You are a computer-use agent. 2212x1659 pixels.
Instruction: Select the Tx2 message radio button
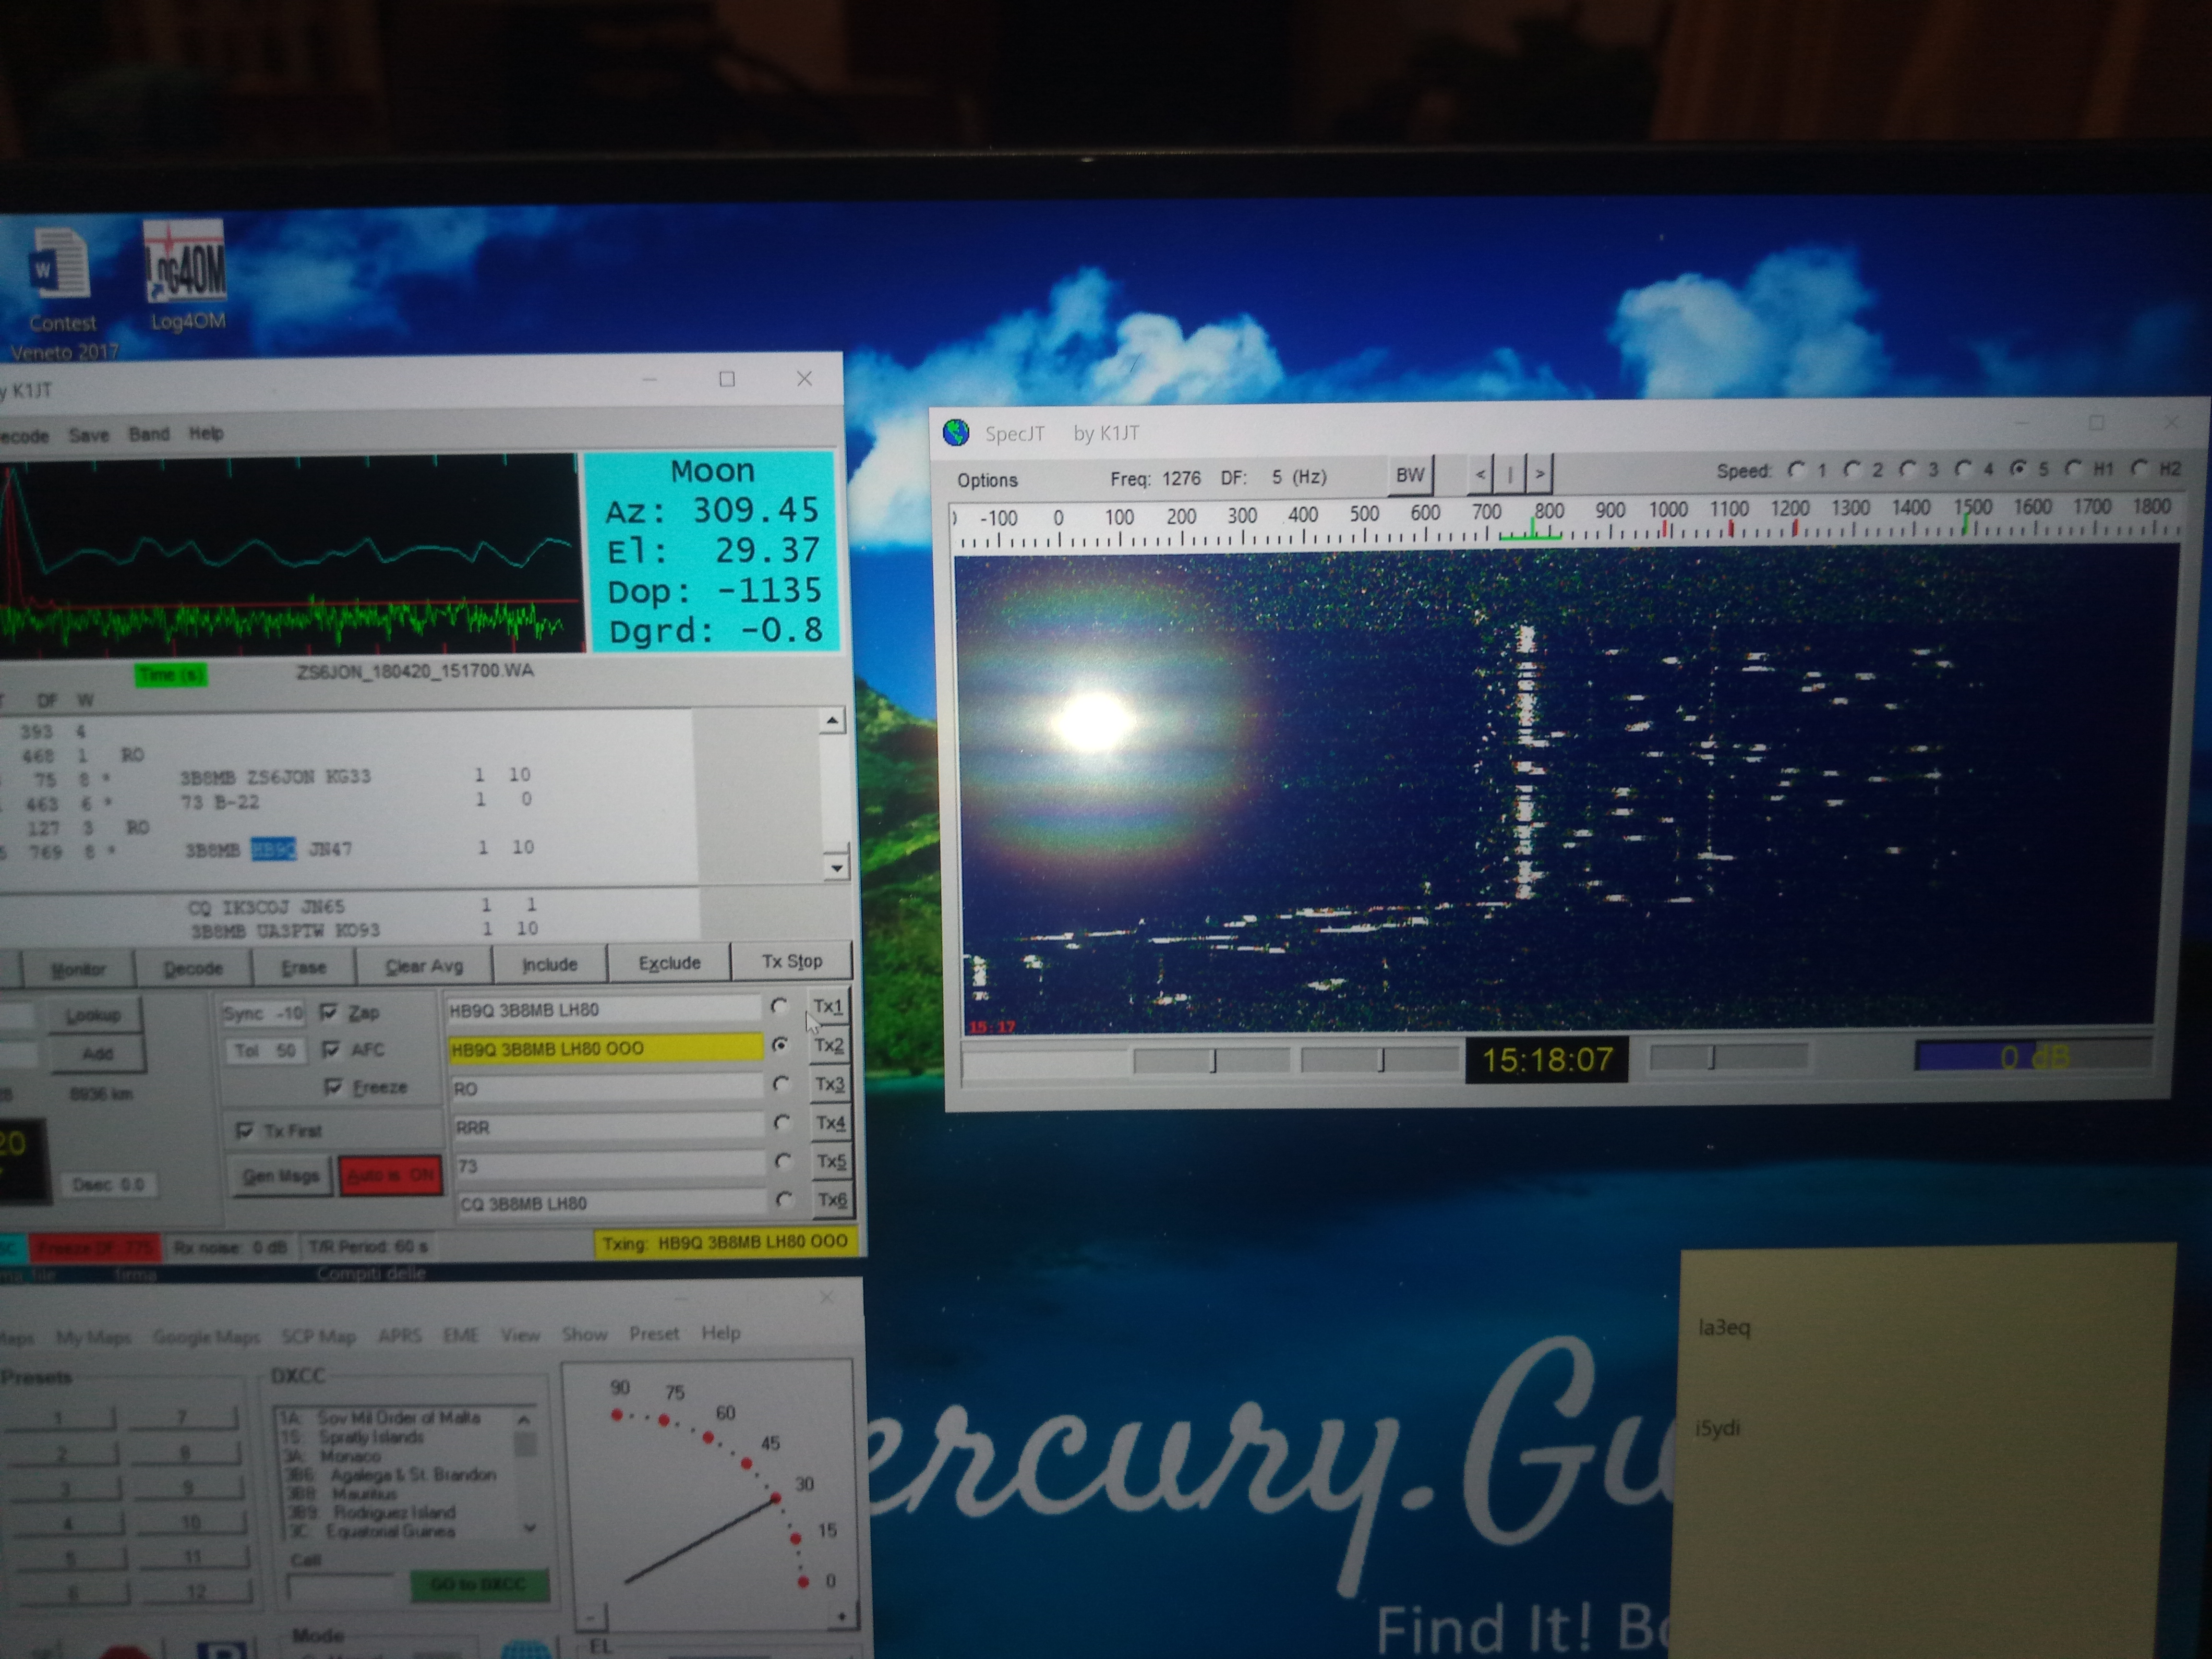(x=780, y=1045)
